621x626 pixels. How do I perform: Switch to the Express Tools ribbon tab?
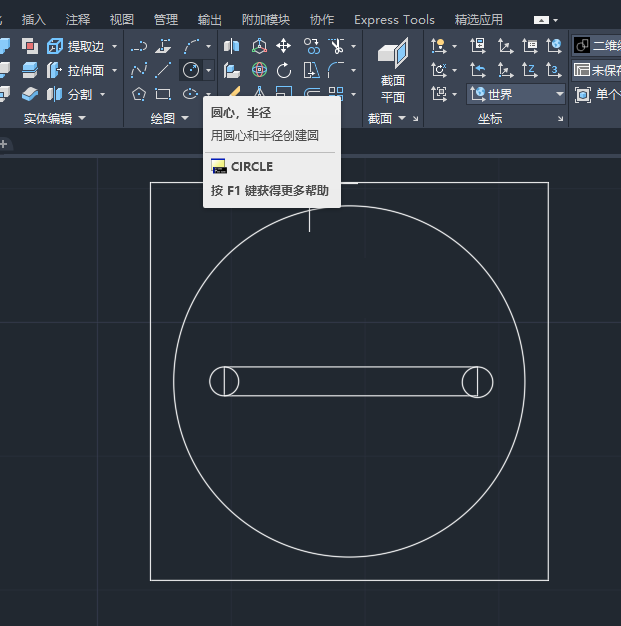(x=394, y=20)
